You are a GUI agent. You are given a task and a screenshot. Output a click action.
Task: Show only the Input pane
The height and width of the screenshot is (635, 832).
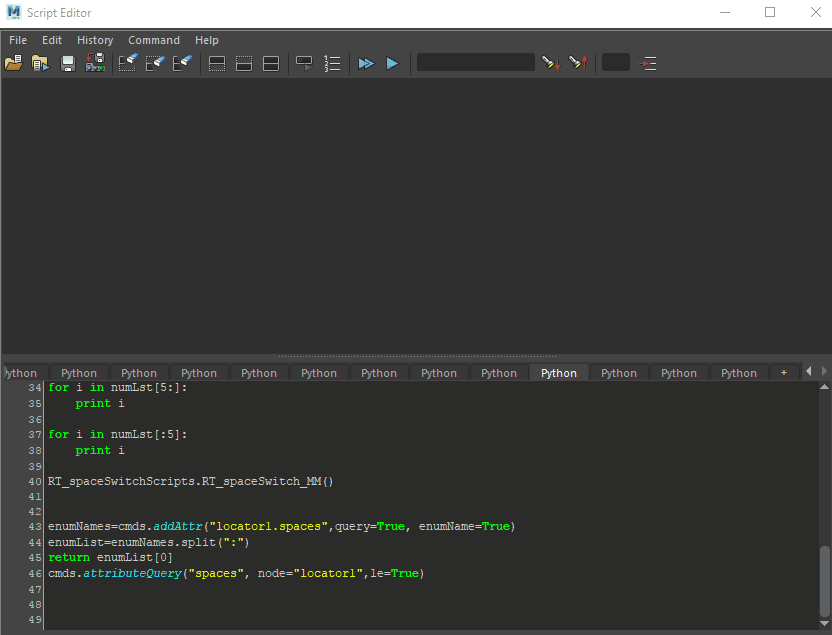tap(244, 64)
